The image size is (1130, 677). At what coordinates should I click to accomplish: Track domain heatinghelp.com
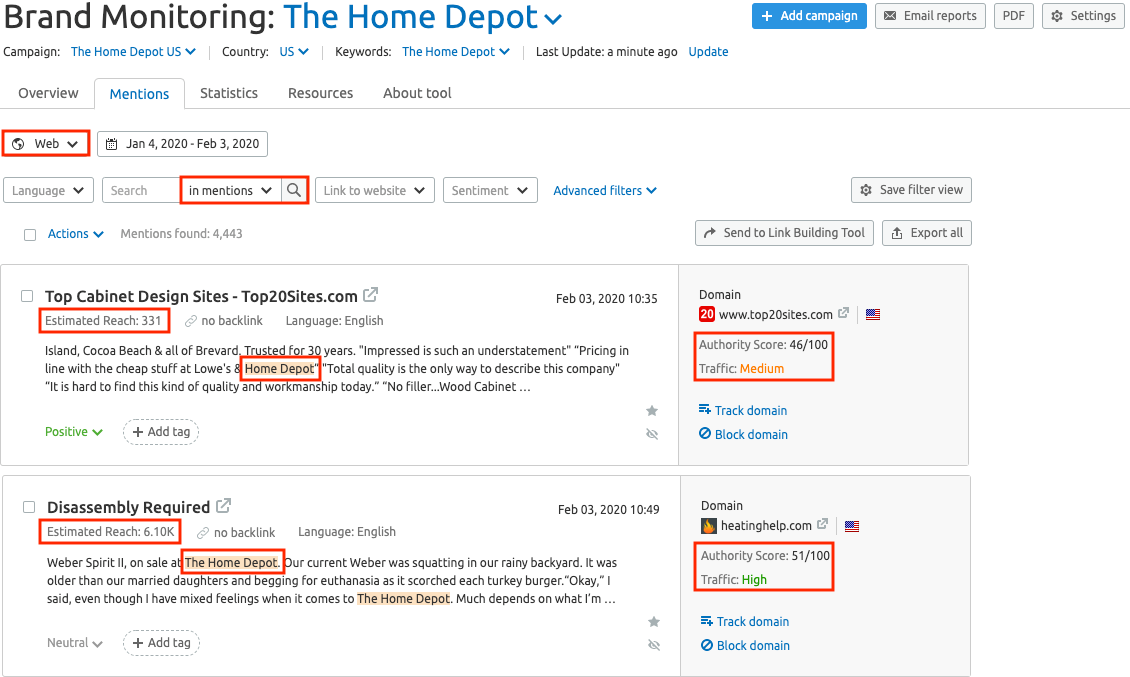(745, 621)
